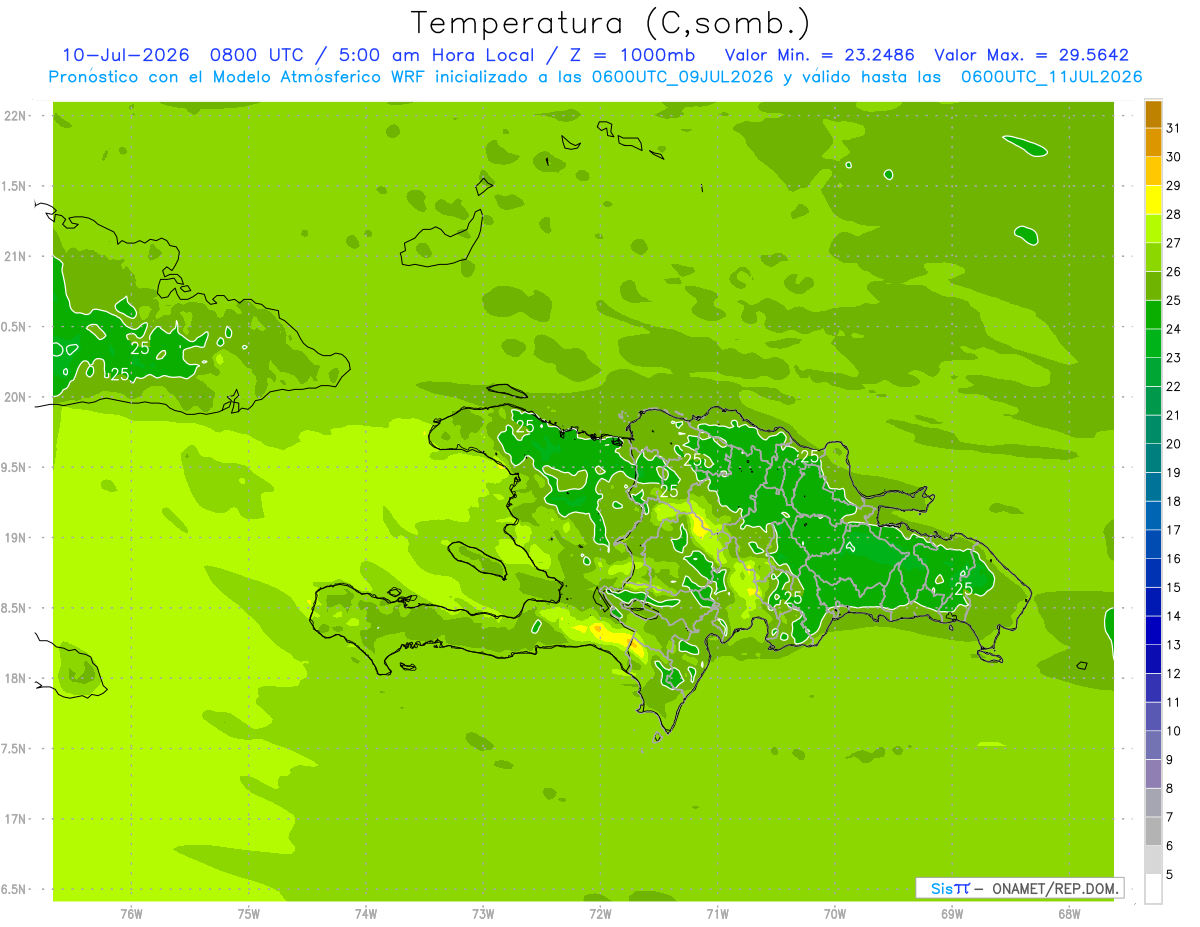The height and width of the screenshot is (927, 1200).
Task: Click the '21N' latitude label
Action: [16, 256]
